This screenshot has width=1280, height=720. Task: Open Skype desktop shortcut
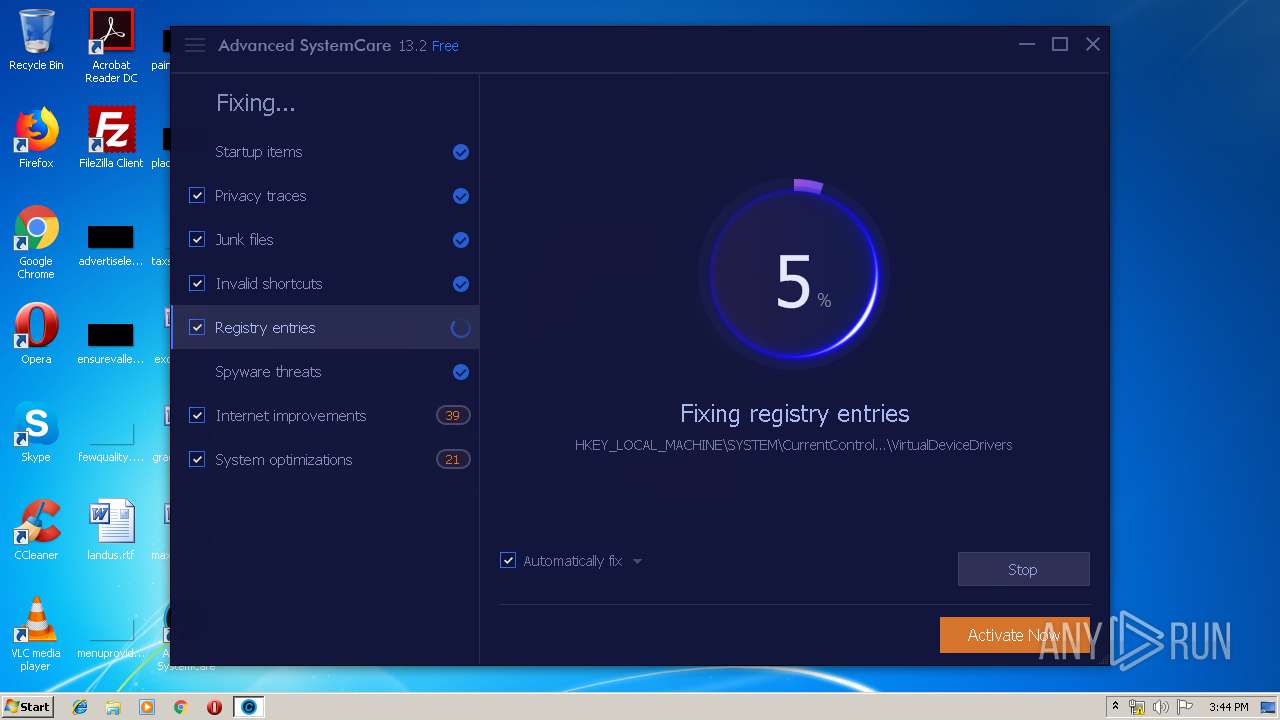[x=36, y=432]
